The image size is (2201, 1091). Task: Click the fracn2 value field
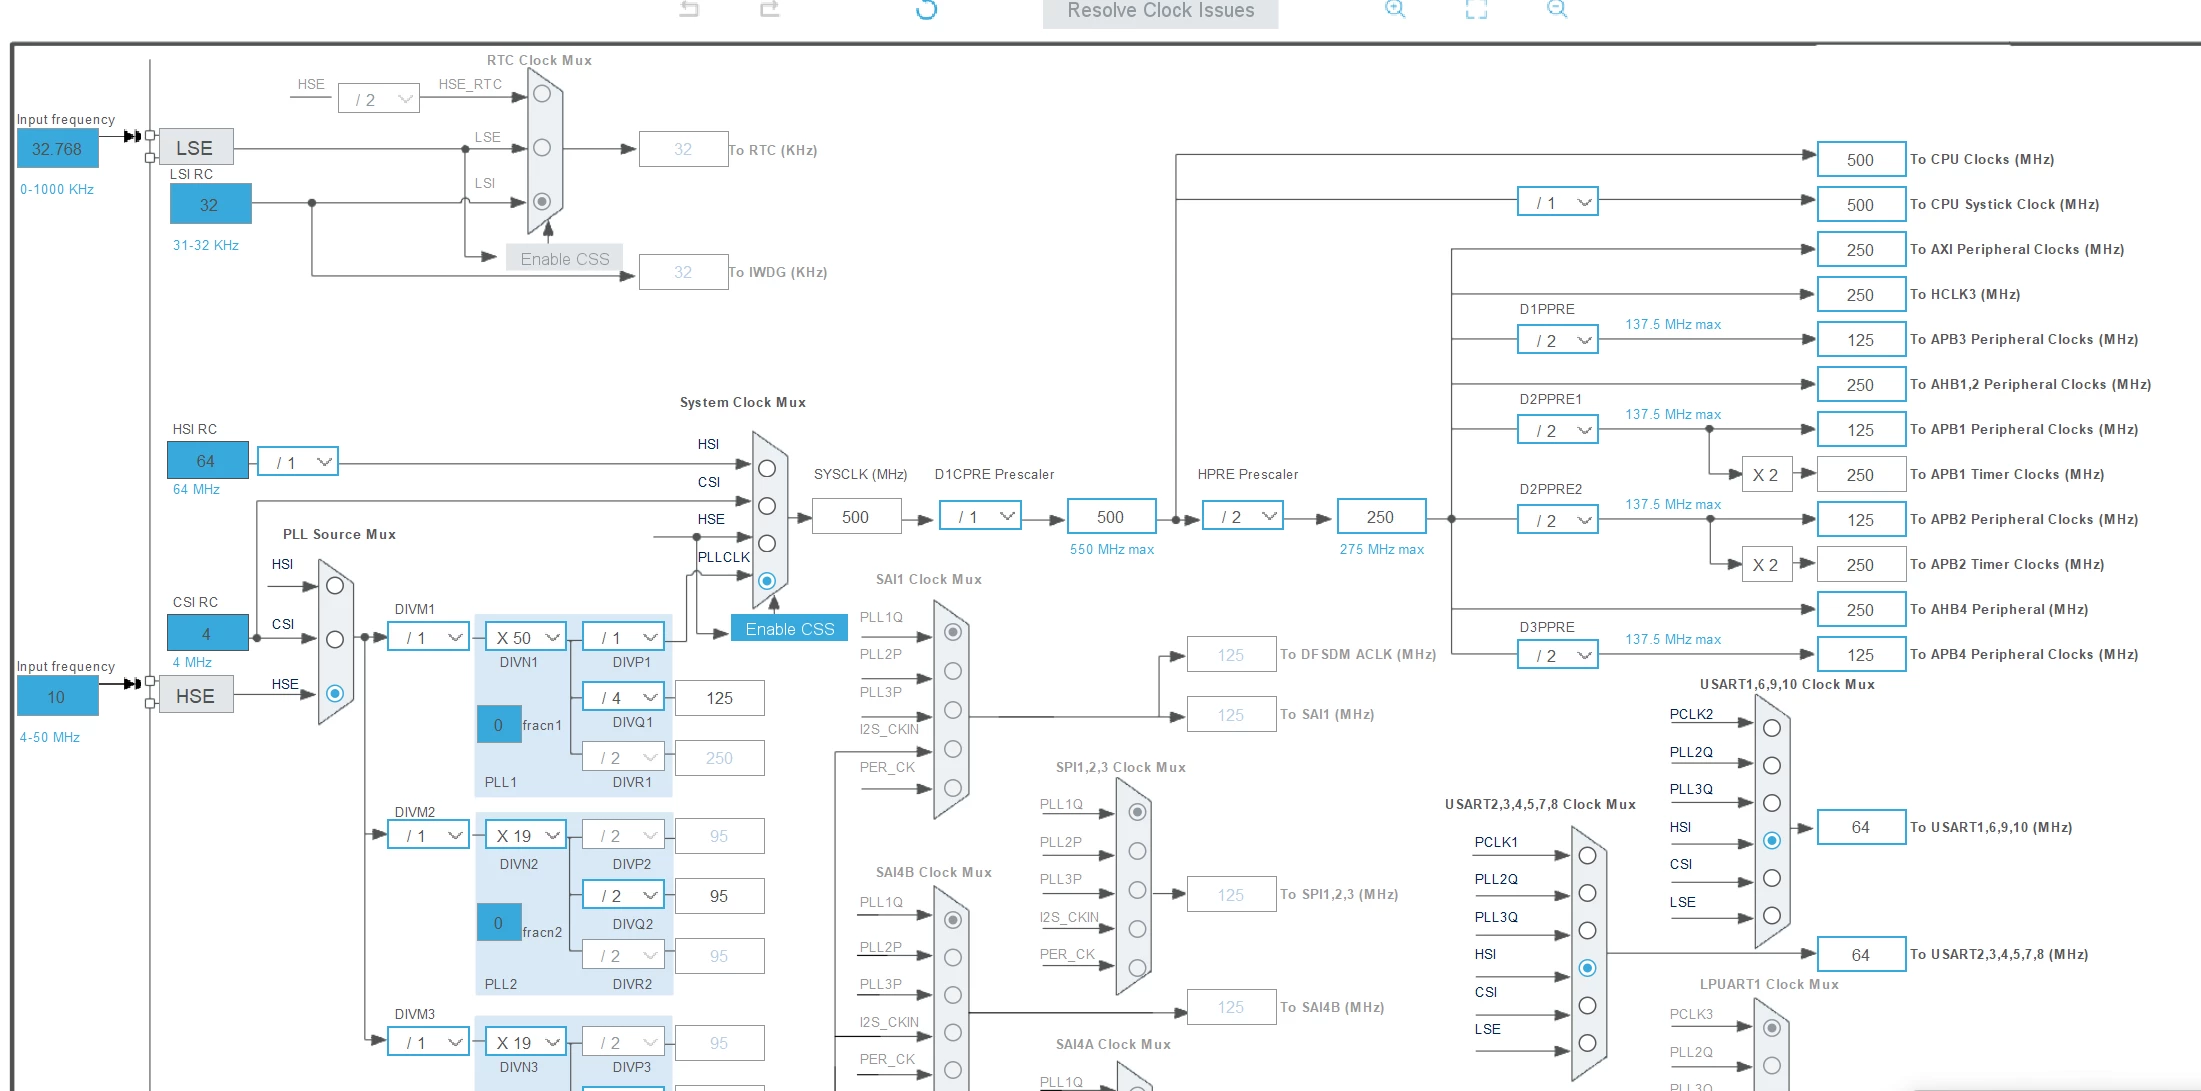(499, 922)
